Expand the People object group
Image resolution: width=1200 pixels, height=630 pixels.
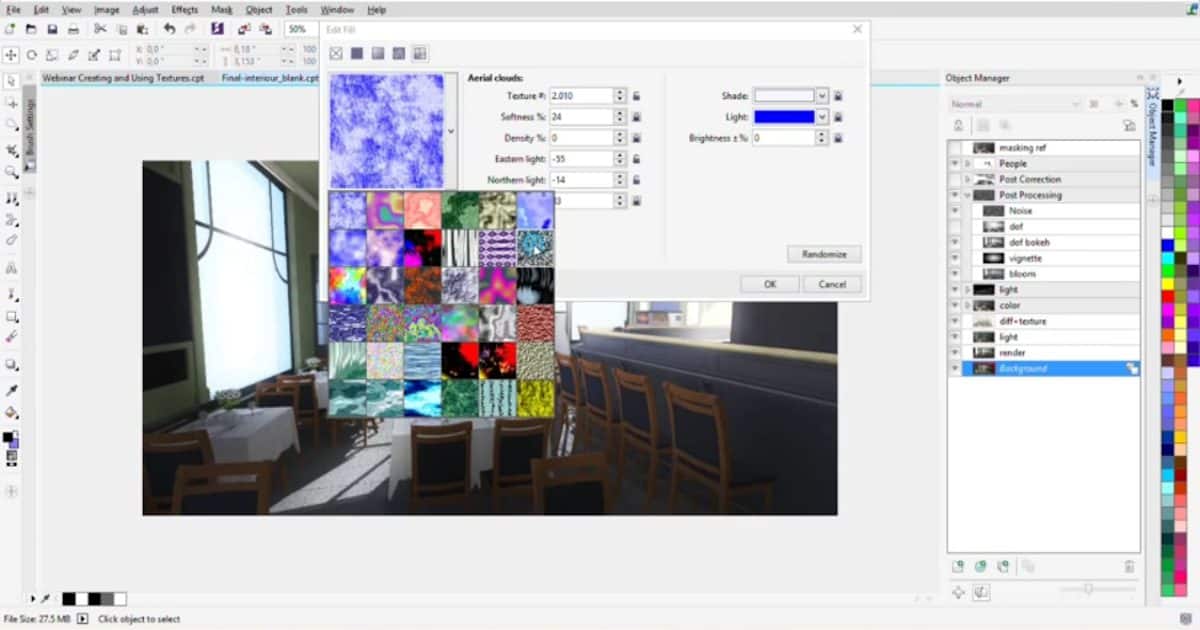click(966, 163)
